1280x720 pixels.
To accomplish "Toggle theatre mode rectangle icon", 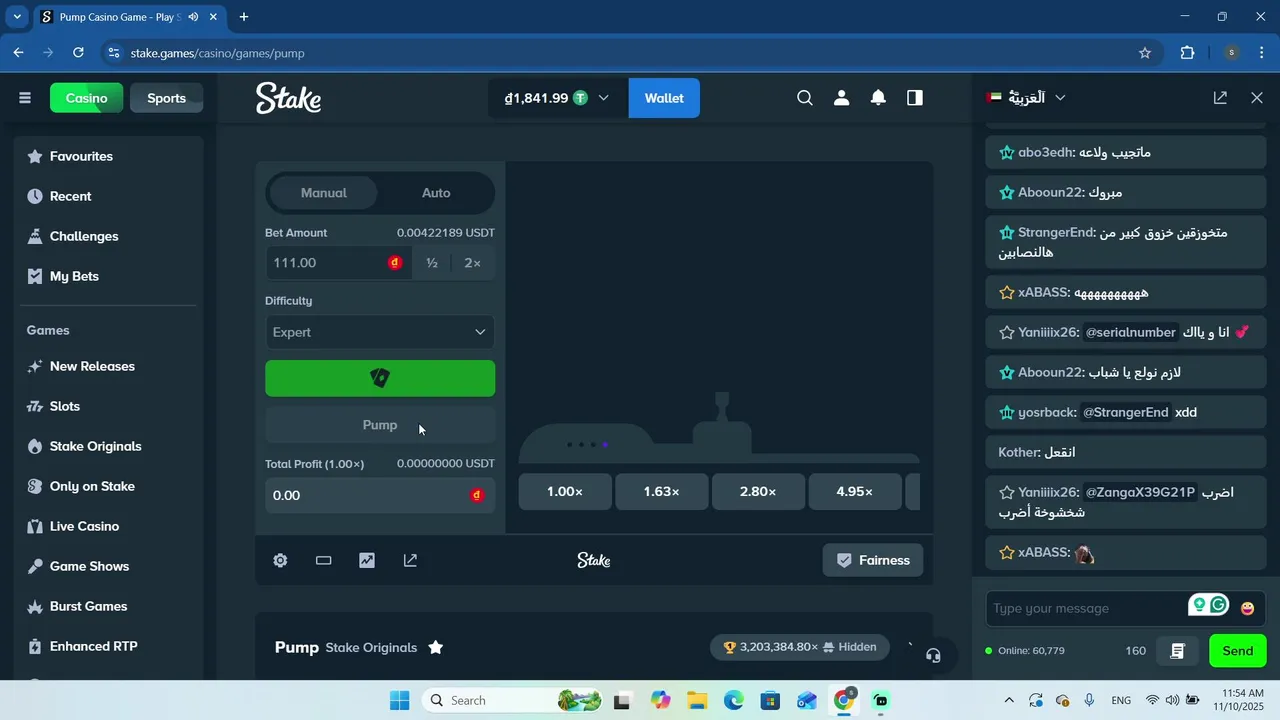I will [x=323, y=560].
